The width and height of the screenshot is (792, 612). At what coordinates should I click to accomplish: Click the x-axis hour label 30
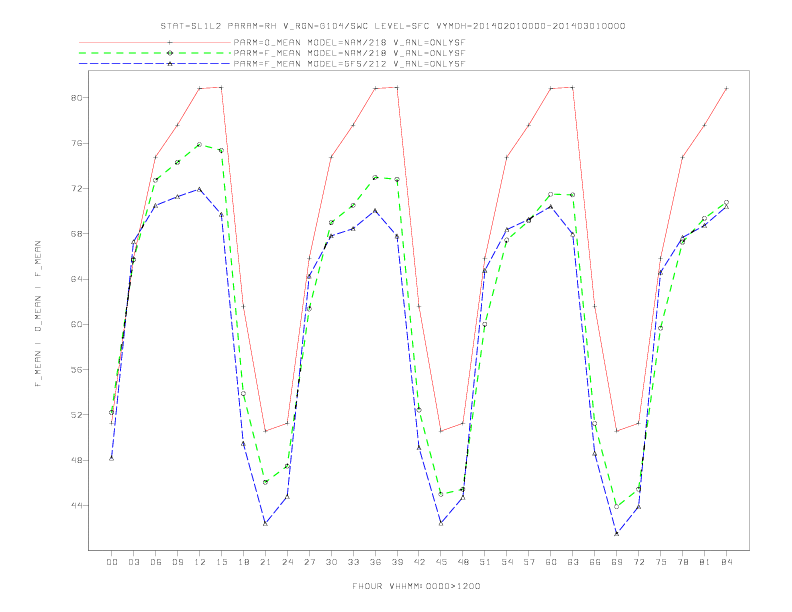331,562
